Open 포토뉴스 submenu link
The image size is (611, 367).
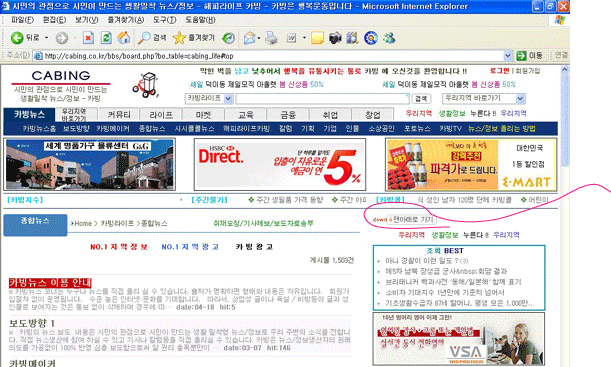417,129
